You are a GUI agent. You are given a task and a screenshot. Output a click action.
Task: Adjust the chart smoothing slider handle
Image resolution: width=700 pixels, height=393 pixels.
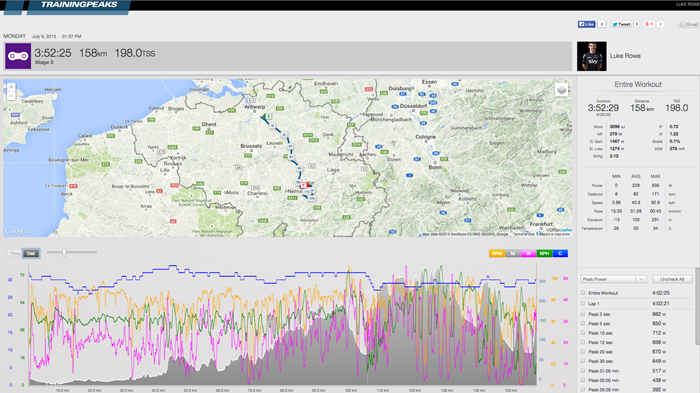tap(64, 253)
